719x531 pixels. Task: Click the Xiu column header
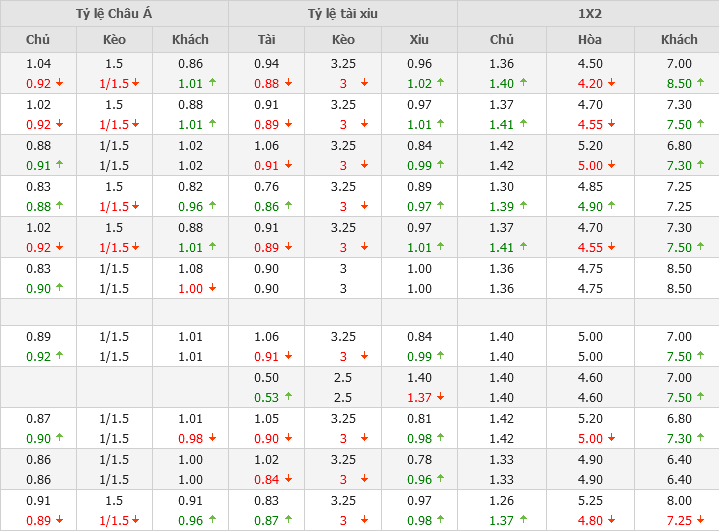419,40
